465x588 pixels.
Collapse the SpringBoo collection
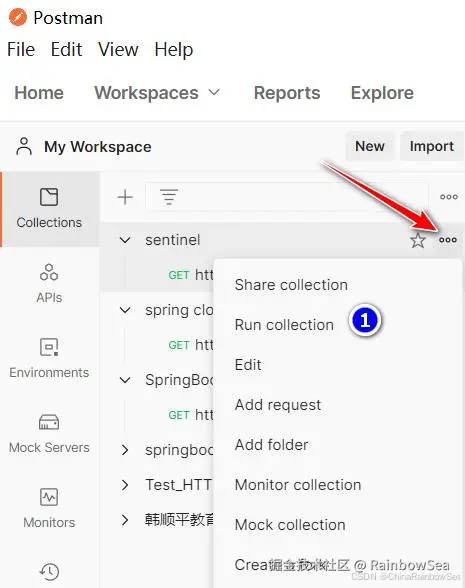[x=125, y=380]
